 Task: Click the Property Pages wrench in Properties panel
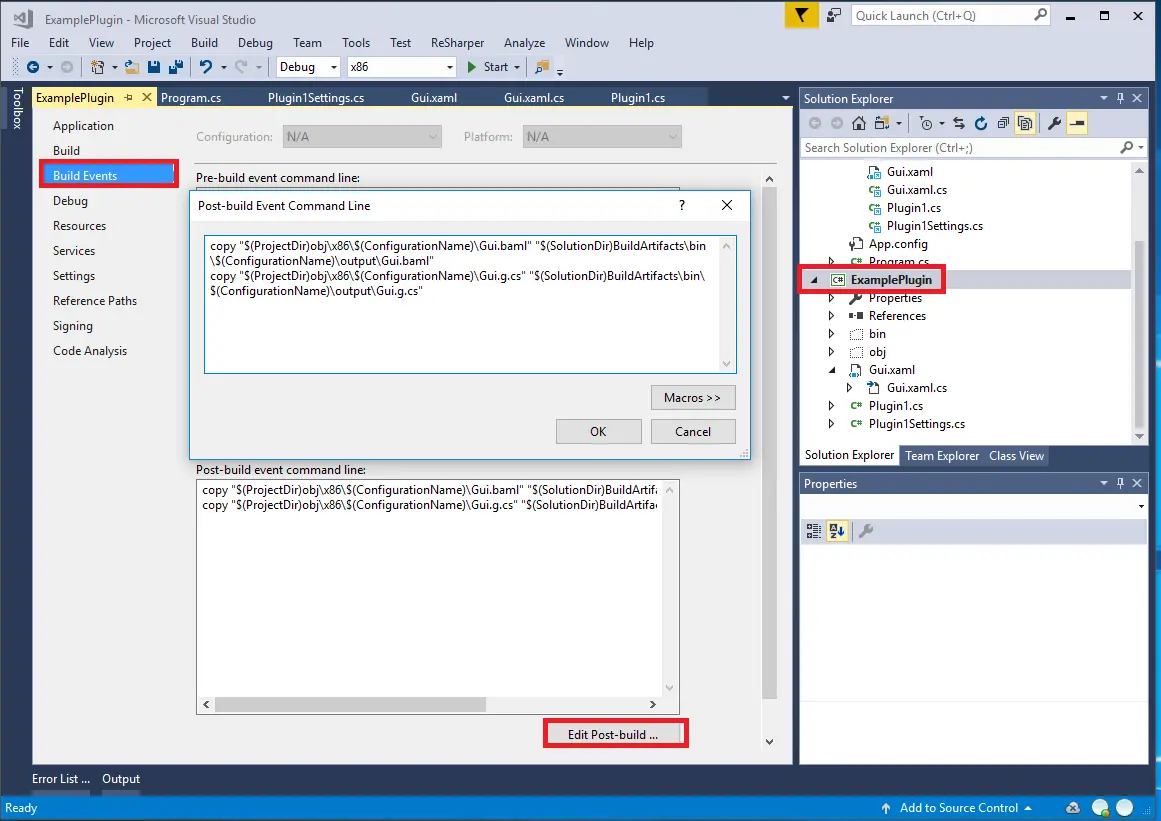(866, 531)
